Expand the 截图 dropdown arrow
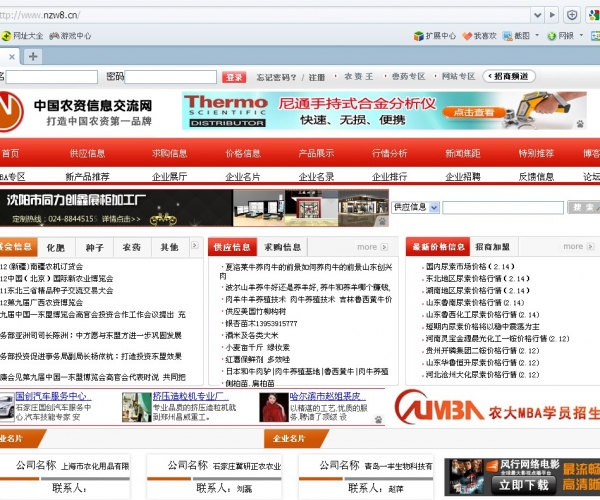The width and height of the screenshot is (600, 500). tap(539, 36)
